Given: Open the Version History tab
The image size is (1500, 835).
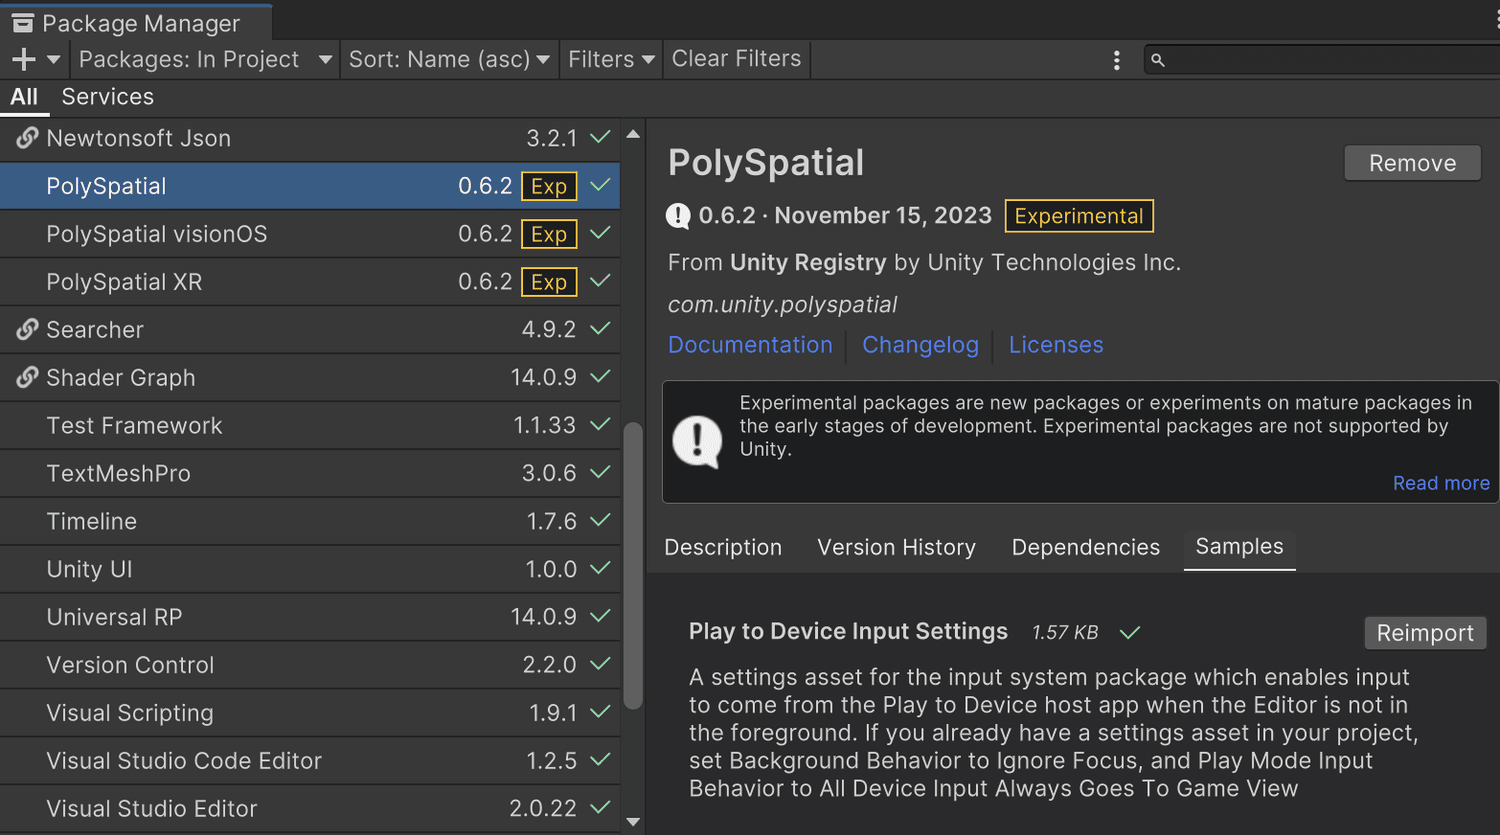Looking at the screenshot, I should 896,547.
